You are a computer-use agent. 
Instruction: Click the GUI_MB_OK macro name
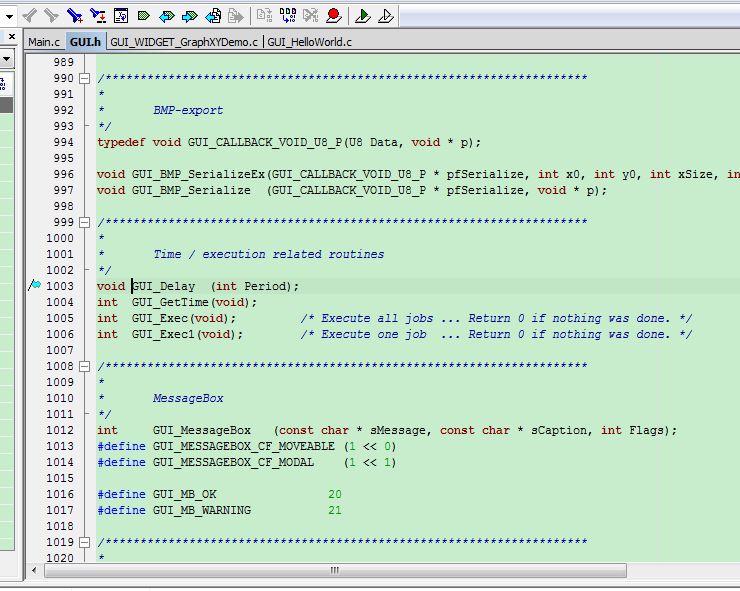pos(185,495)
